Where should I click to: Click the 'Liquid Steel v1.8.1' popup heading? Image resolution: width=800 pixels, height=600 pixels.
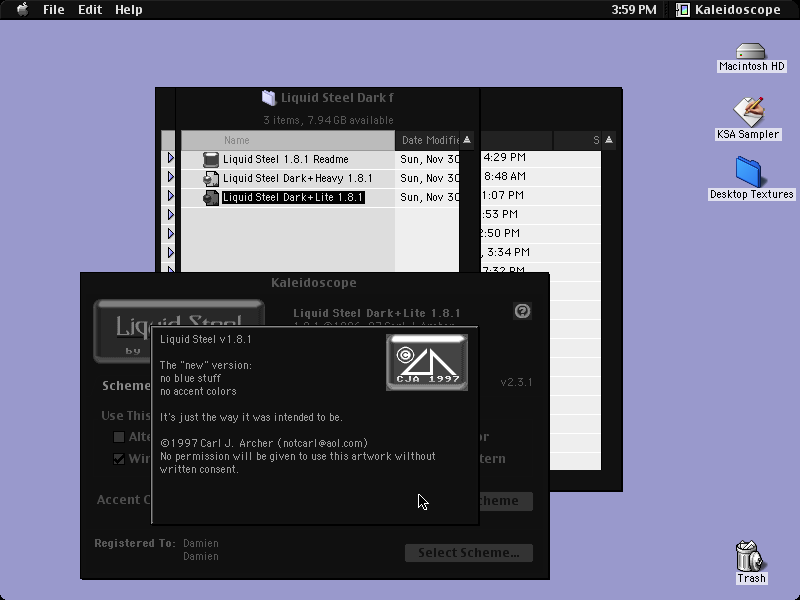click(x=206, y=339)
